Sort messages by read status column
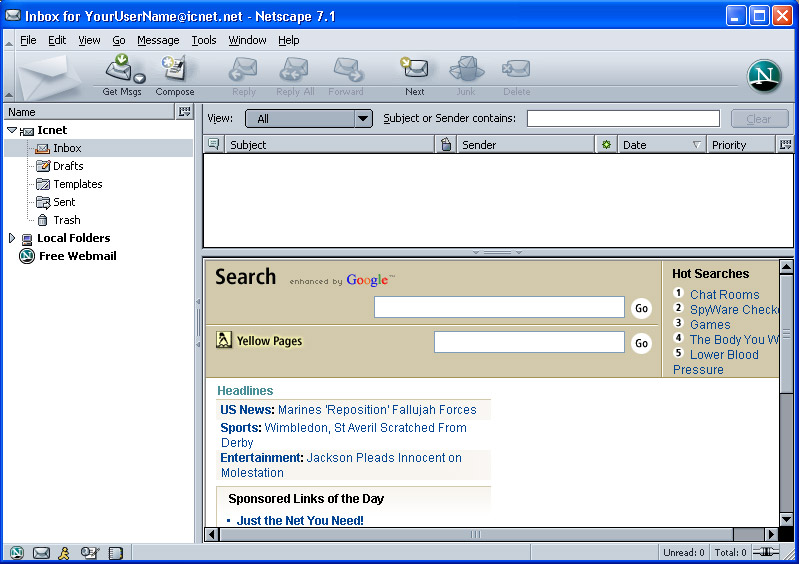This screenshot has width=799, height=564. coord(606,145)
